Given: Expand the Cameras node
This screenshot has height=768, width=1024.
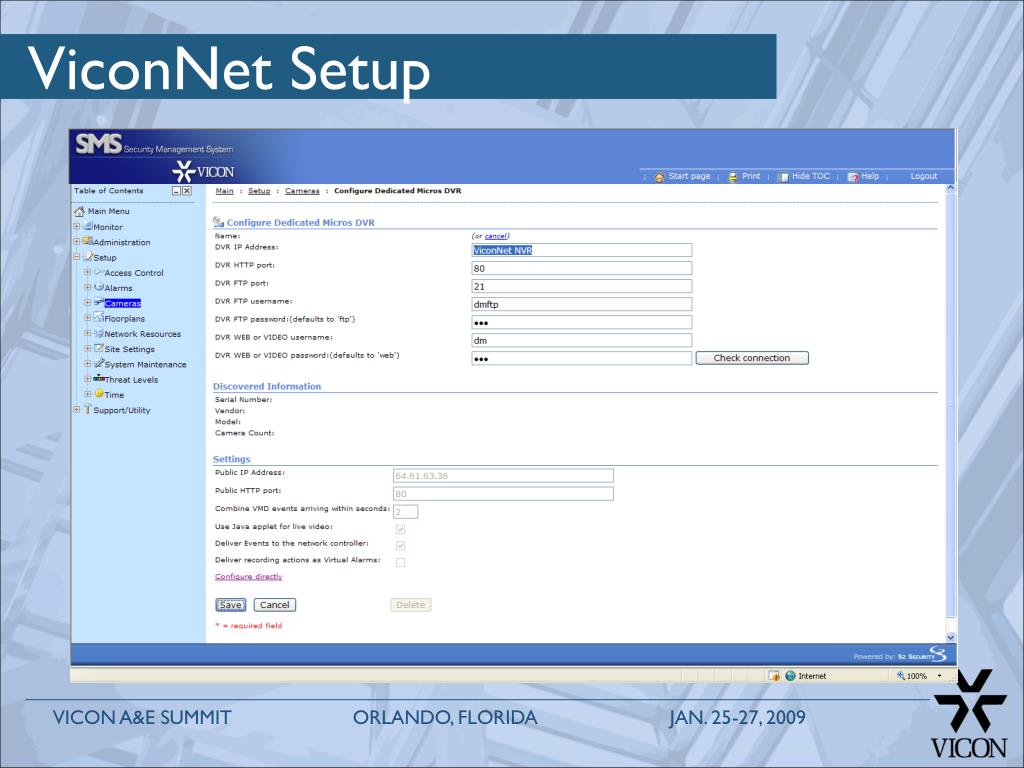Looking at the screenshot, I should pyautogui.click(x=88, y=302).
